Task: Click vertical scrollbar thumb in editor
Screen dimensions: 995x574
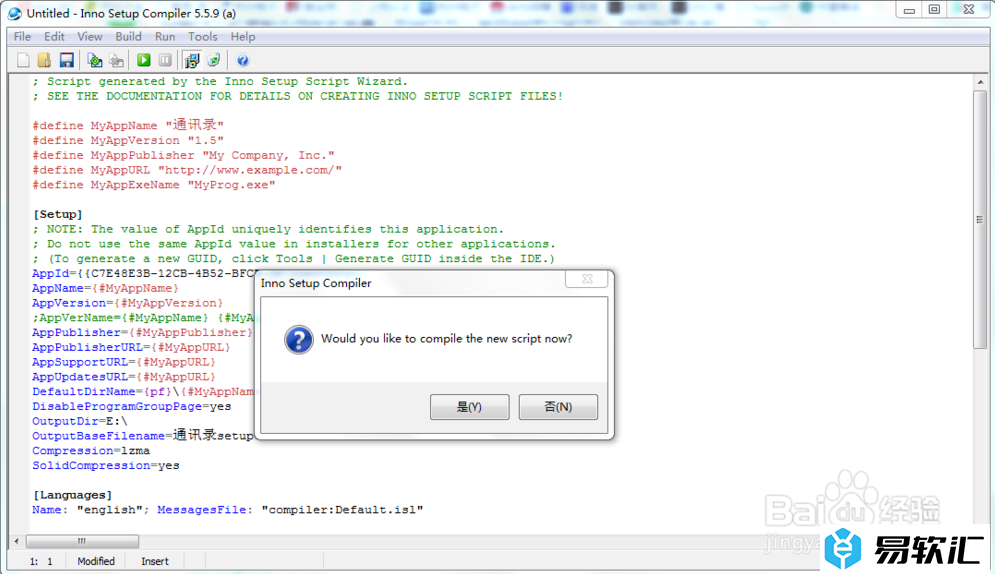Action: [980, 219]
